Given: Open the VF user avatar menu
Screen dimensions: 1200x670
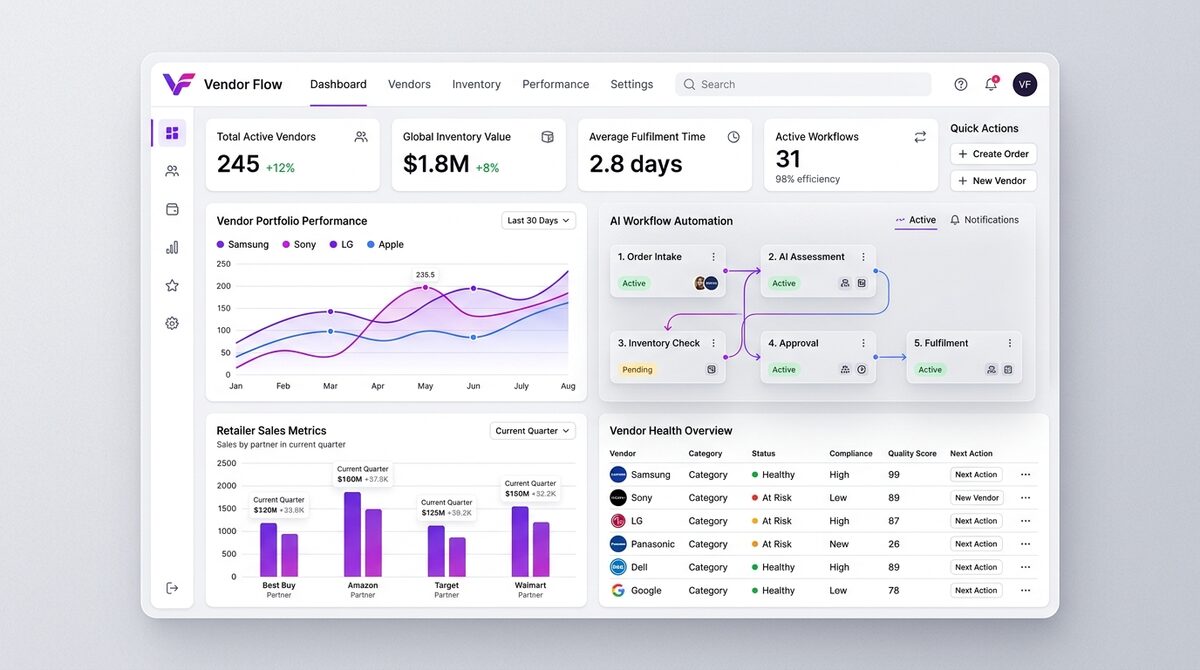Looking at the screenshot, I should point(1024,84).
